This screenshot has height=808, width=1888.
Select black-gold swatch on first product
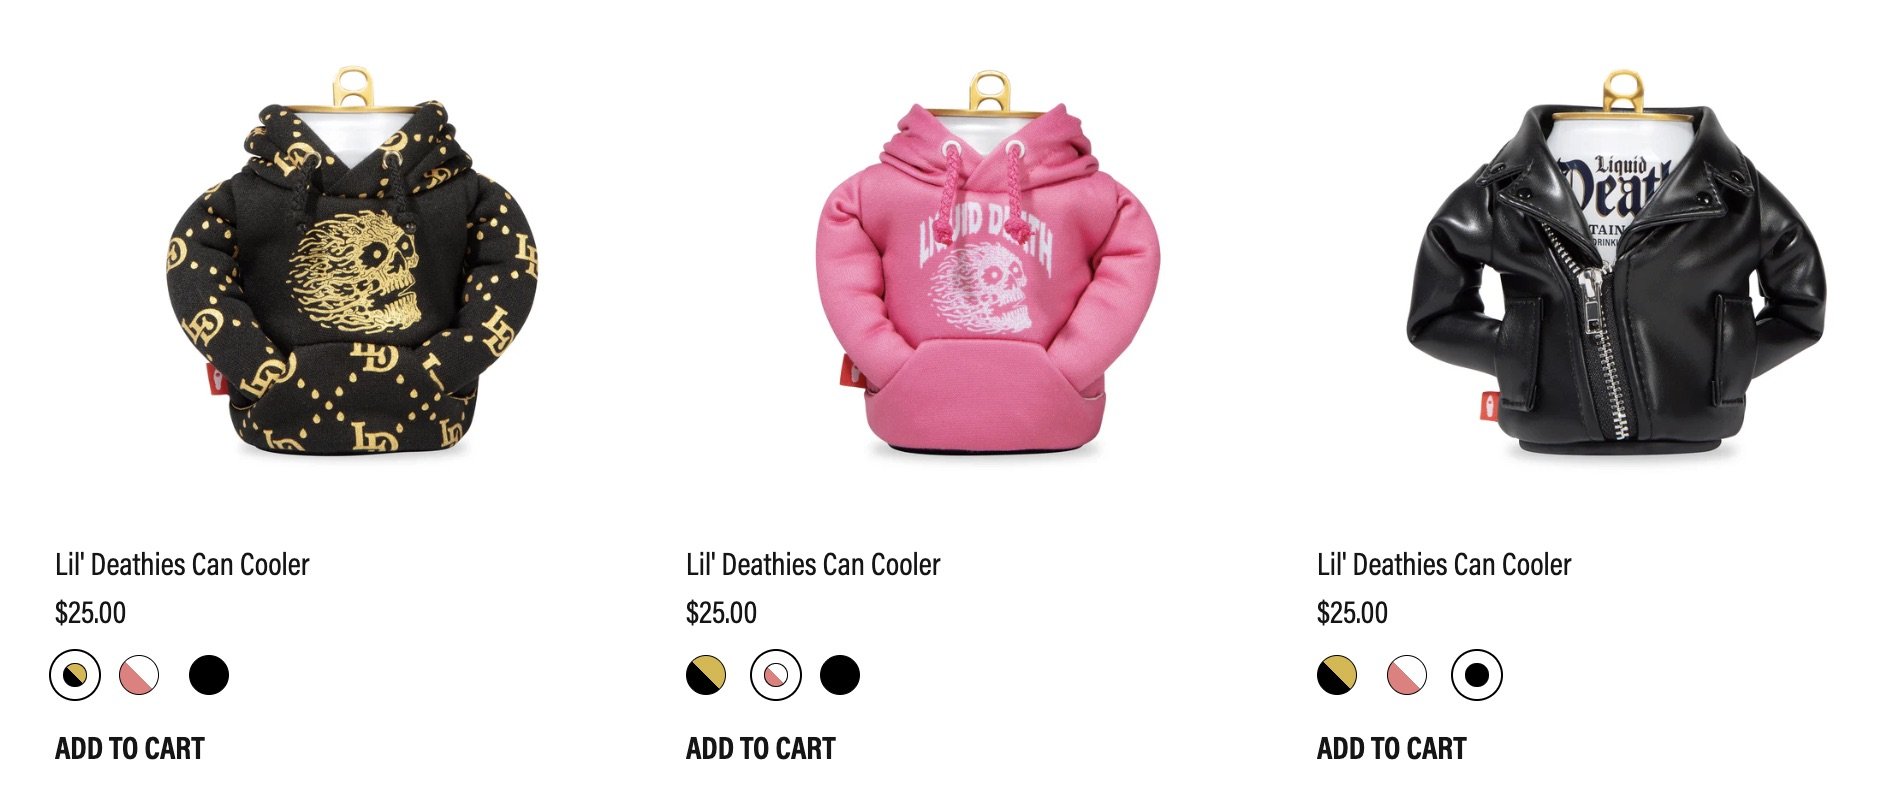point(75,675)
